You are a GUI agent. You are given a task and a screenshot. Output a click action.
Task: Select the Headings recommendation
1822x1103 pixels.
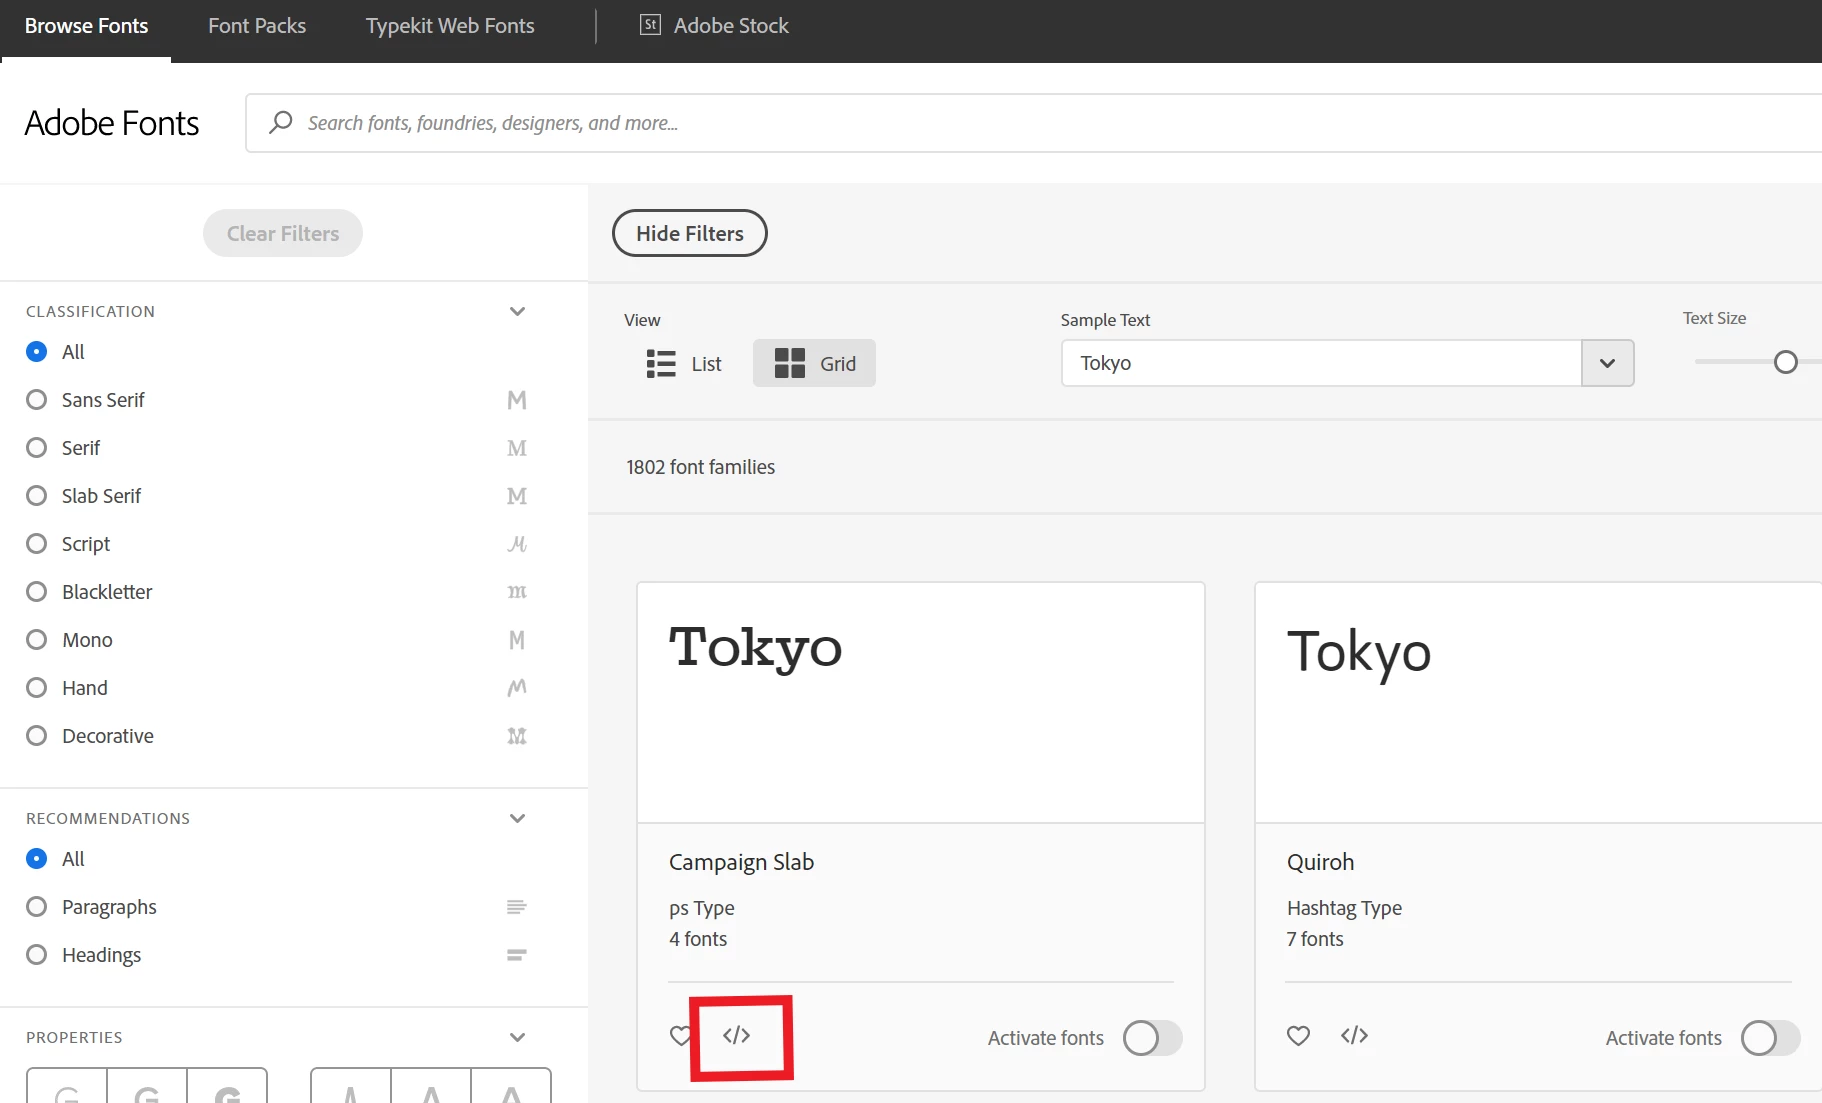[x=37, y=955]
